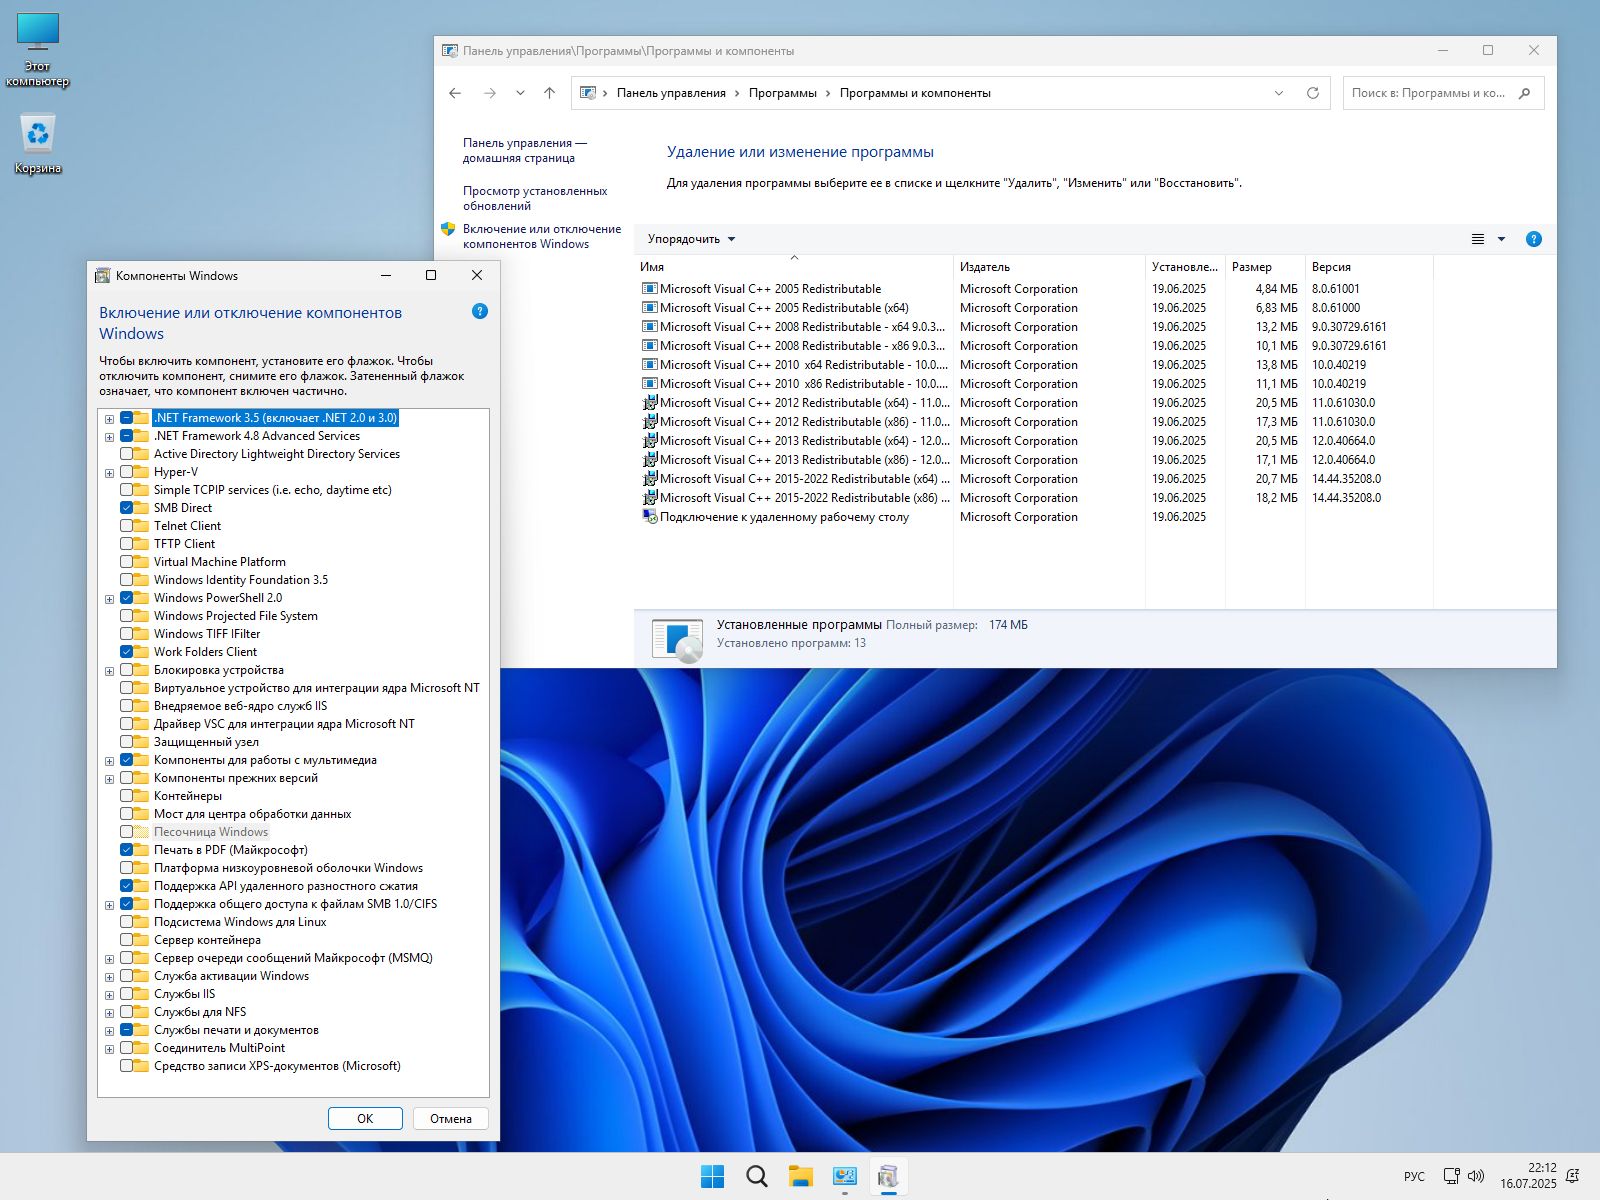Open clock and date in taskbar

[x=1528, y=1176]
